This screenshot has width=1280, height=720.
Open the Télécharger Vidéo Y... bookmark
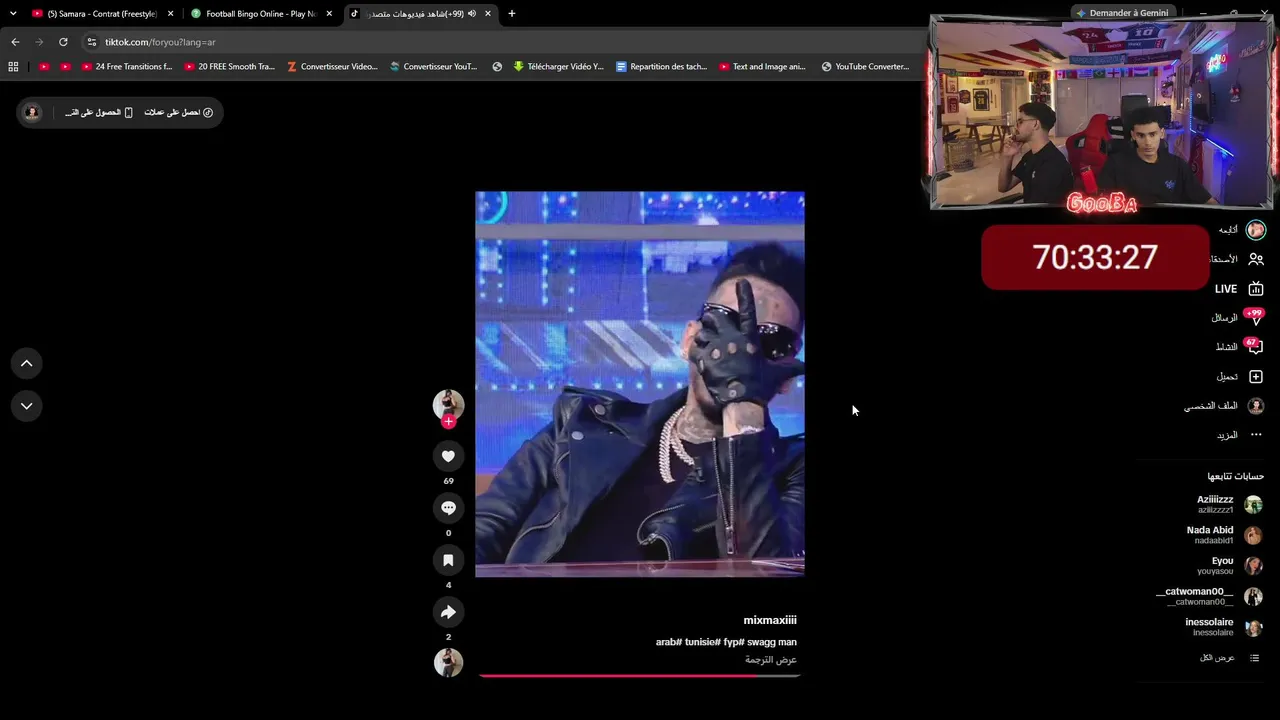558,67
